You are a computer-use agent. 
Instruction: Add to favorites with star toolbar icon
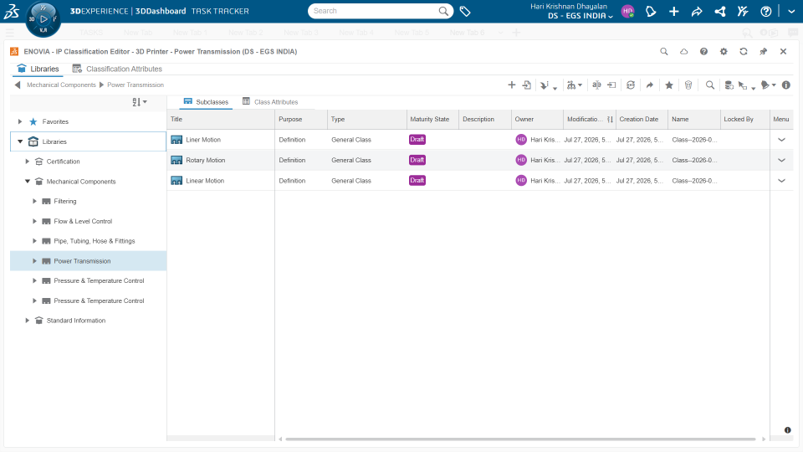pyautogui.click(x=669, y=85)
